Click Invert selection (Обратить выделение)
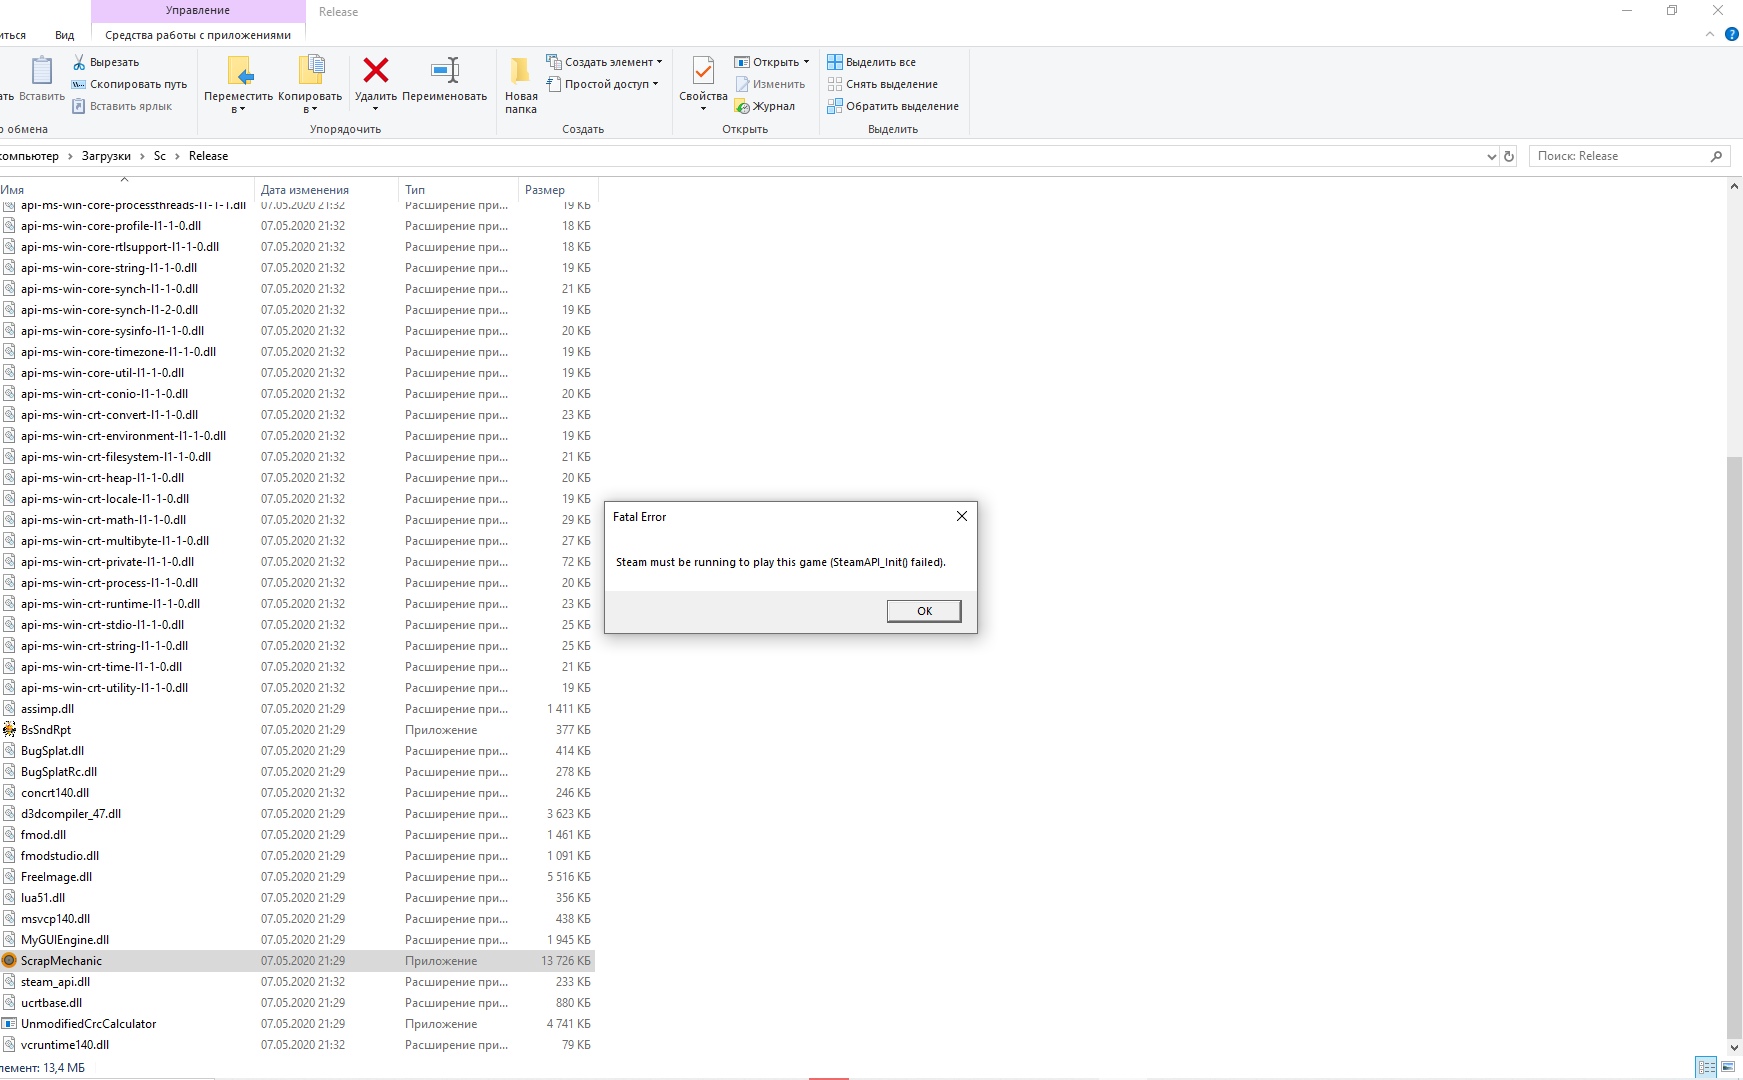1743x1080 pixels. pos(893,106)
